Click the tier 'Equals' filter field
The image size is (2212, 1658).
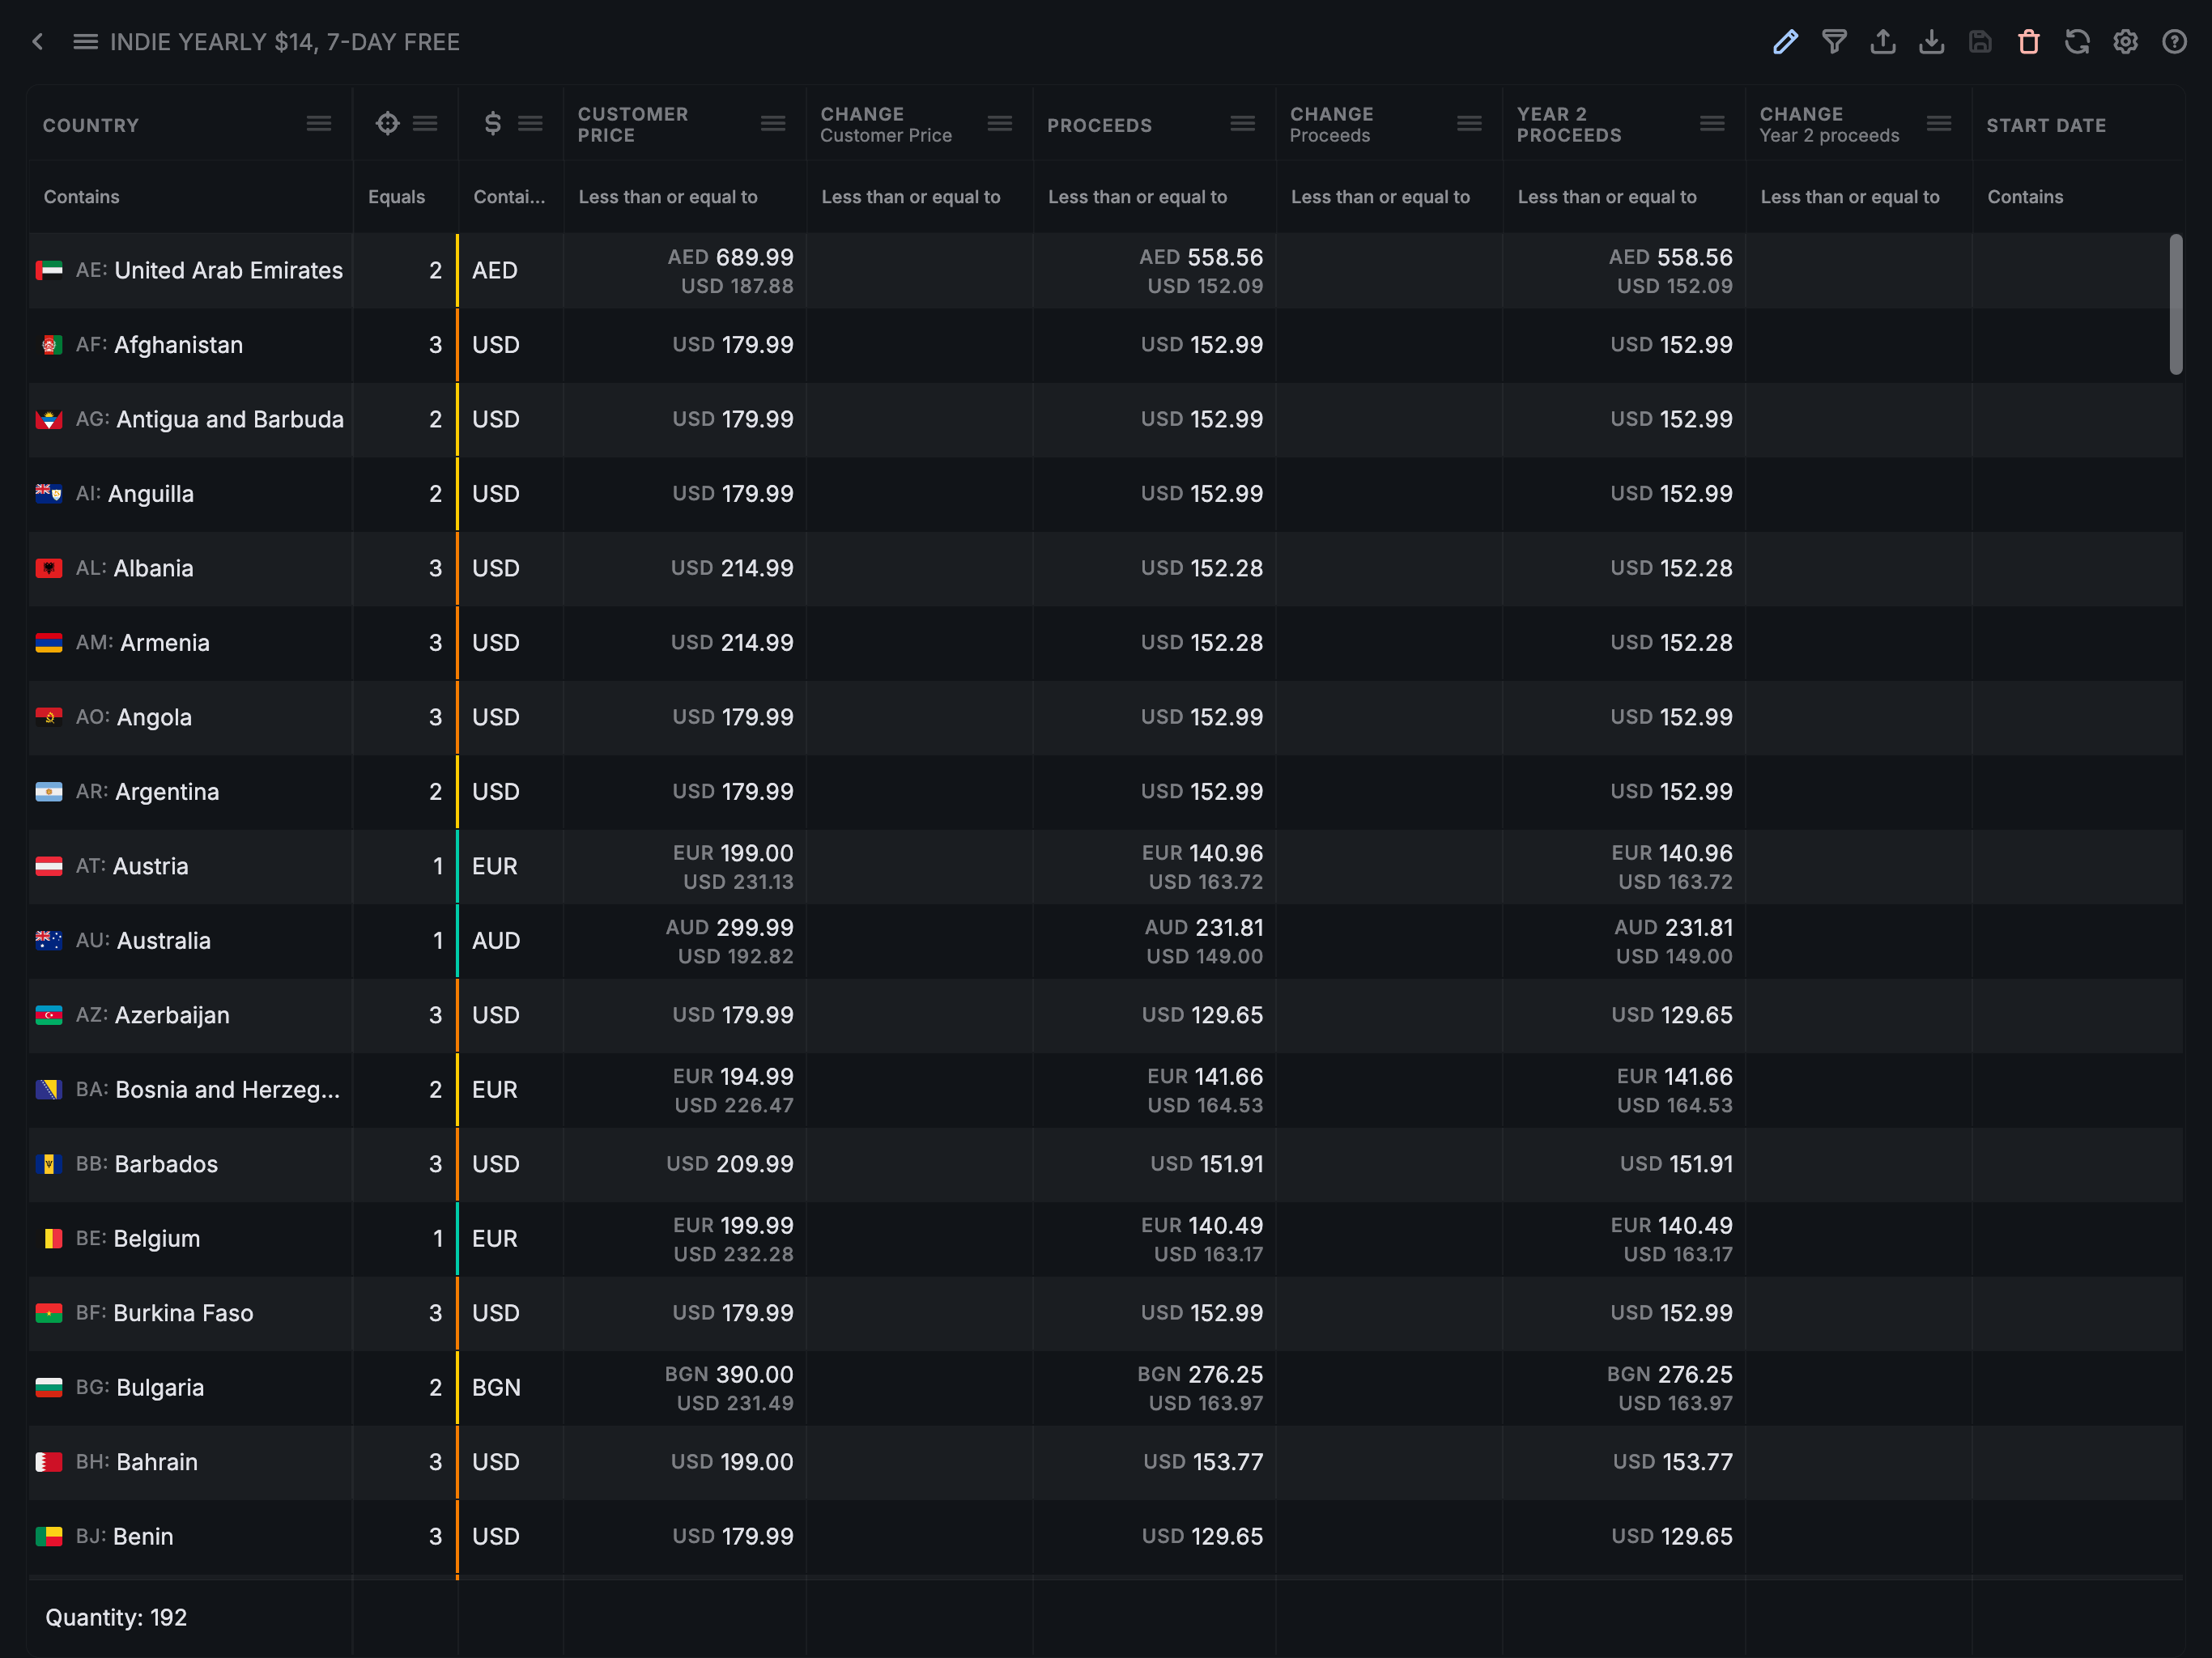click(404, 197)
